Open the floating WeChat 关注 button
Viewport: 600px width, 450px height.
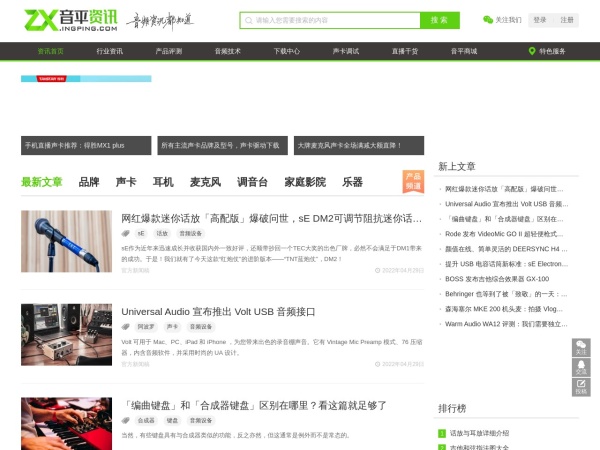[581, 347]
